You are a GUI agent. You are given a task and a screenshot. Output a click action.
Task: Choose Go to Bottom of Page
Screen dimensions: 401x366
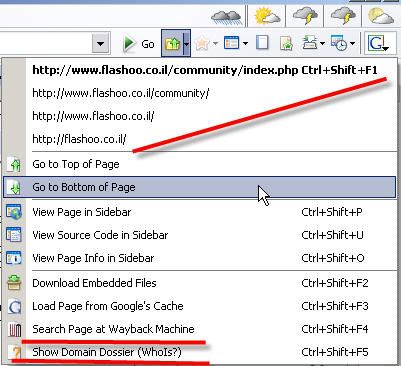coord(200,187)
